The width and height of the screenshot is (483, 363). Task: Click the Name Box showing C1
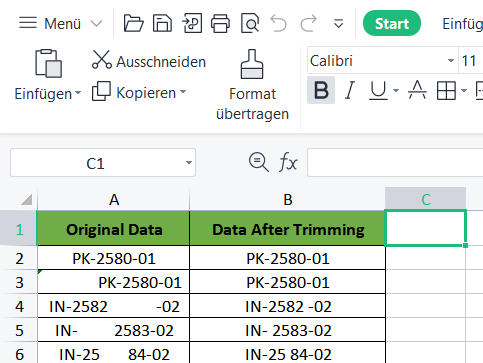tap(96, 163)
